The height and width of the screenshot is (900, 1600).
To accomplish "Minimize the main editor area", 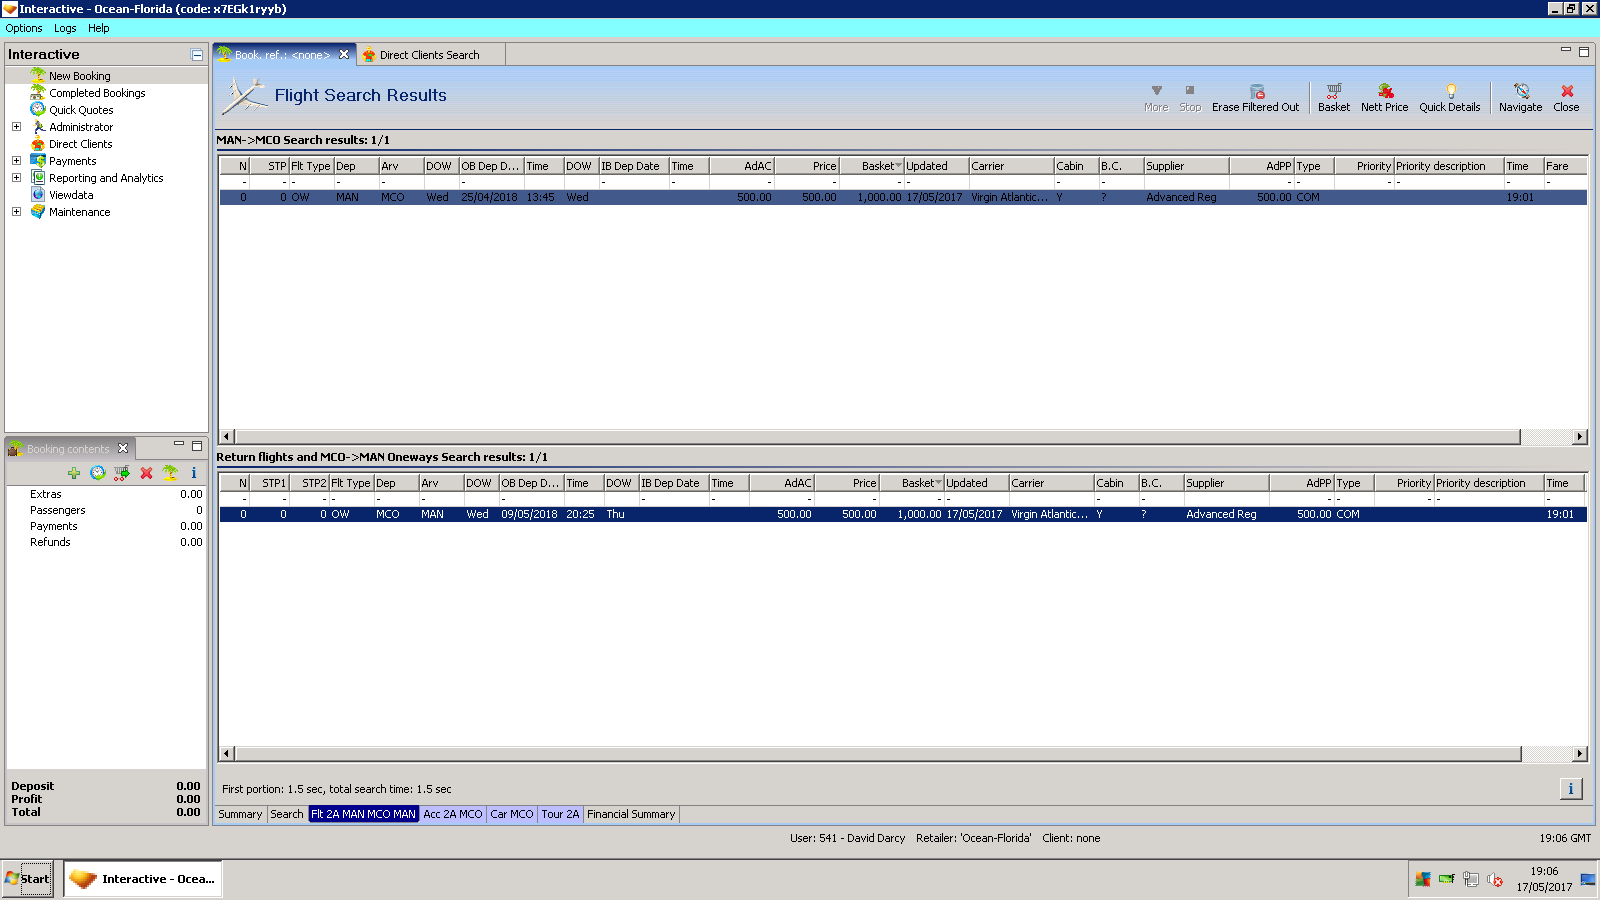I will [1566, 51].
